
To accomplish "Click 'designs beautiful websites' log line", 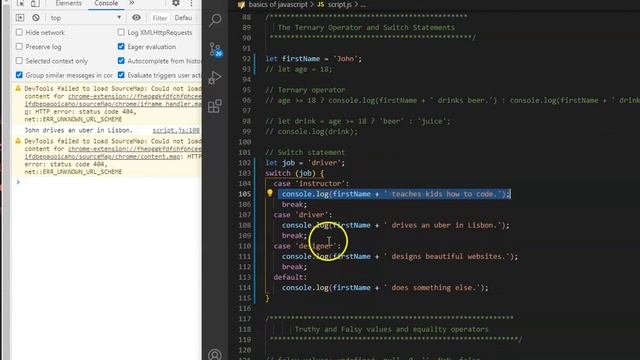I will tap(400, 256).
